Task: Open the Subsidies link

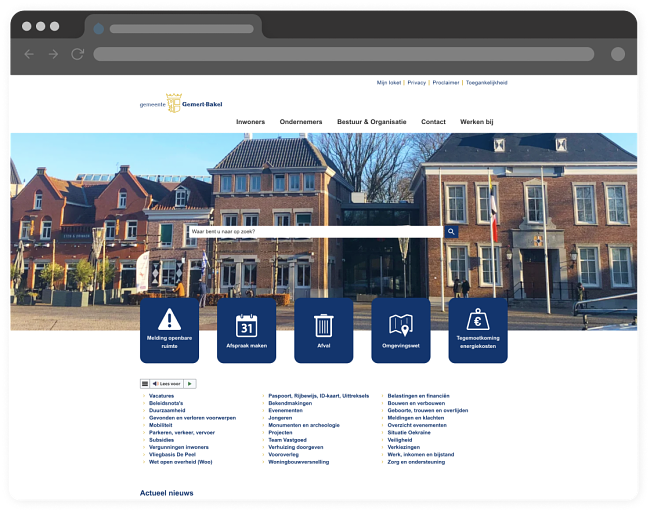Action: point(161,440)
